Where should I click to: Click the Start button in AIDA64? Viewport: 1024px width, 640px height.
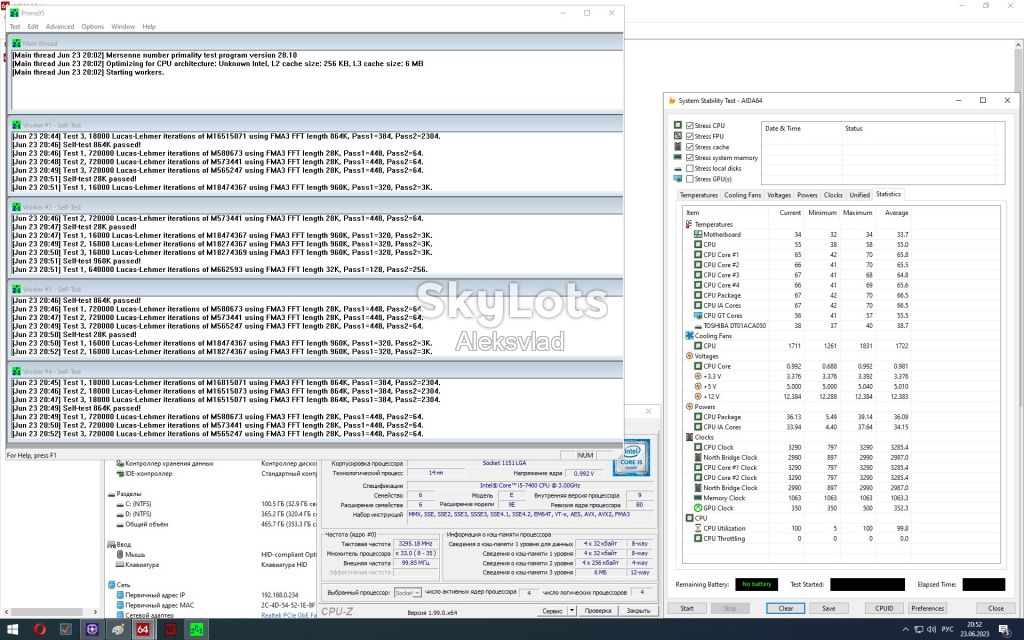click(687, 608)
